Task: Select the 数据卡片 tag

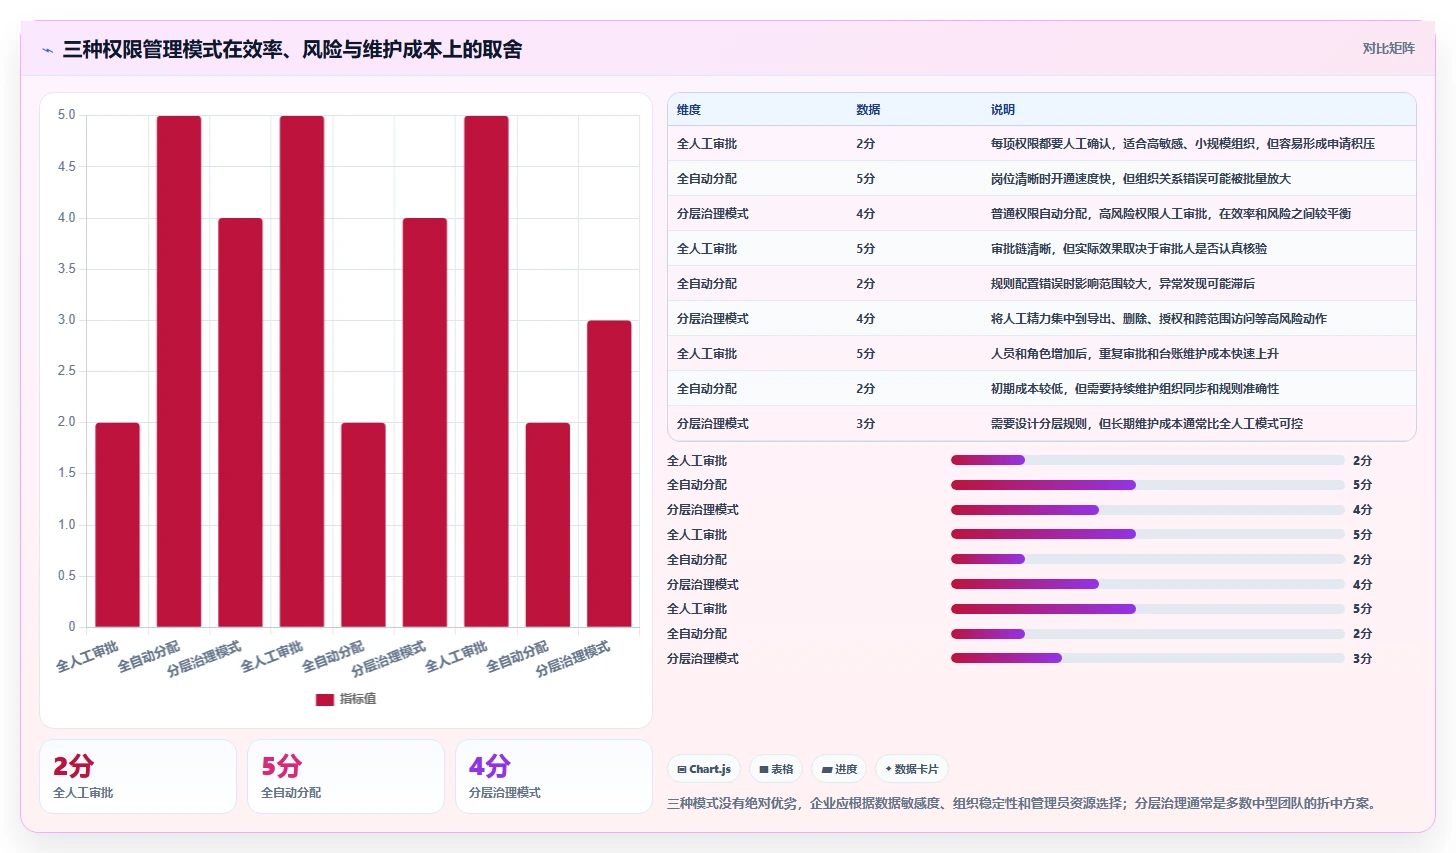Action: 912,769
